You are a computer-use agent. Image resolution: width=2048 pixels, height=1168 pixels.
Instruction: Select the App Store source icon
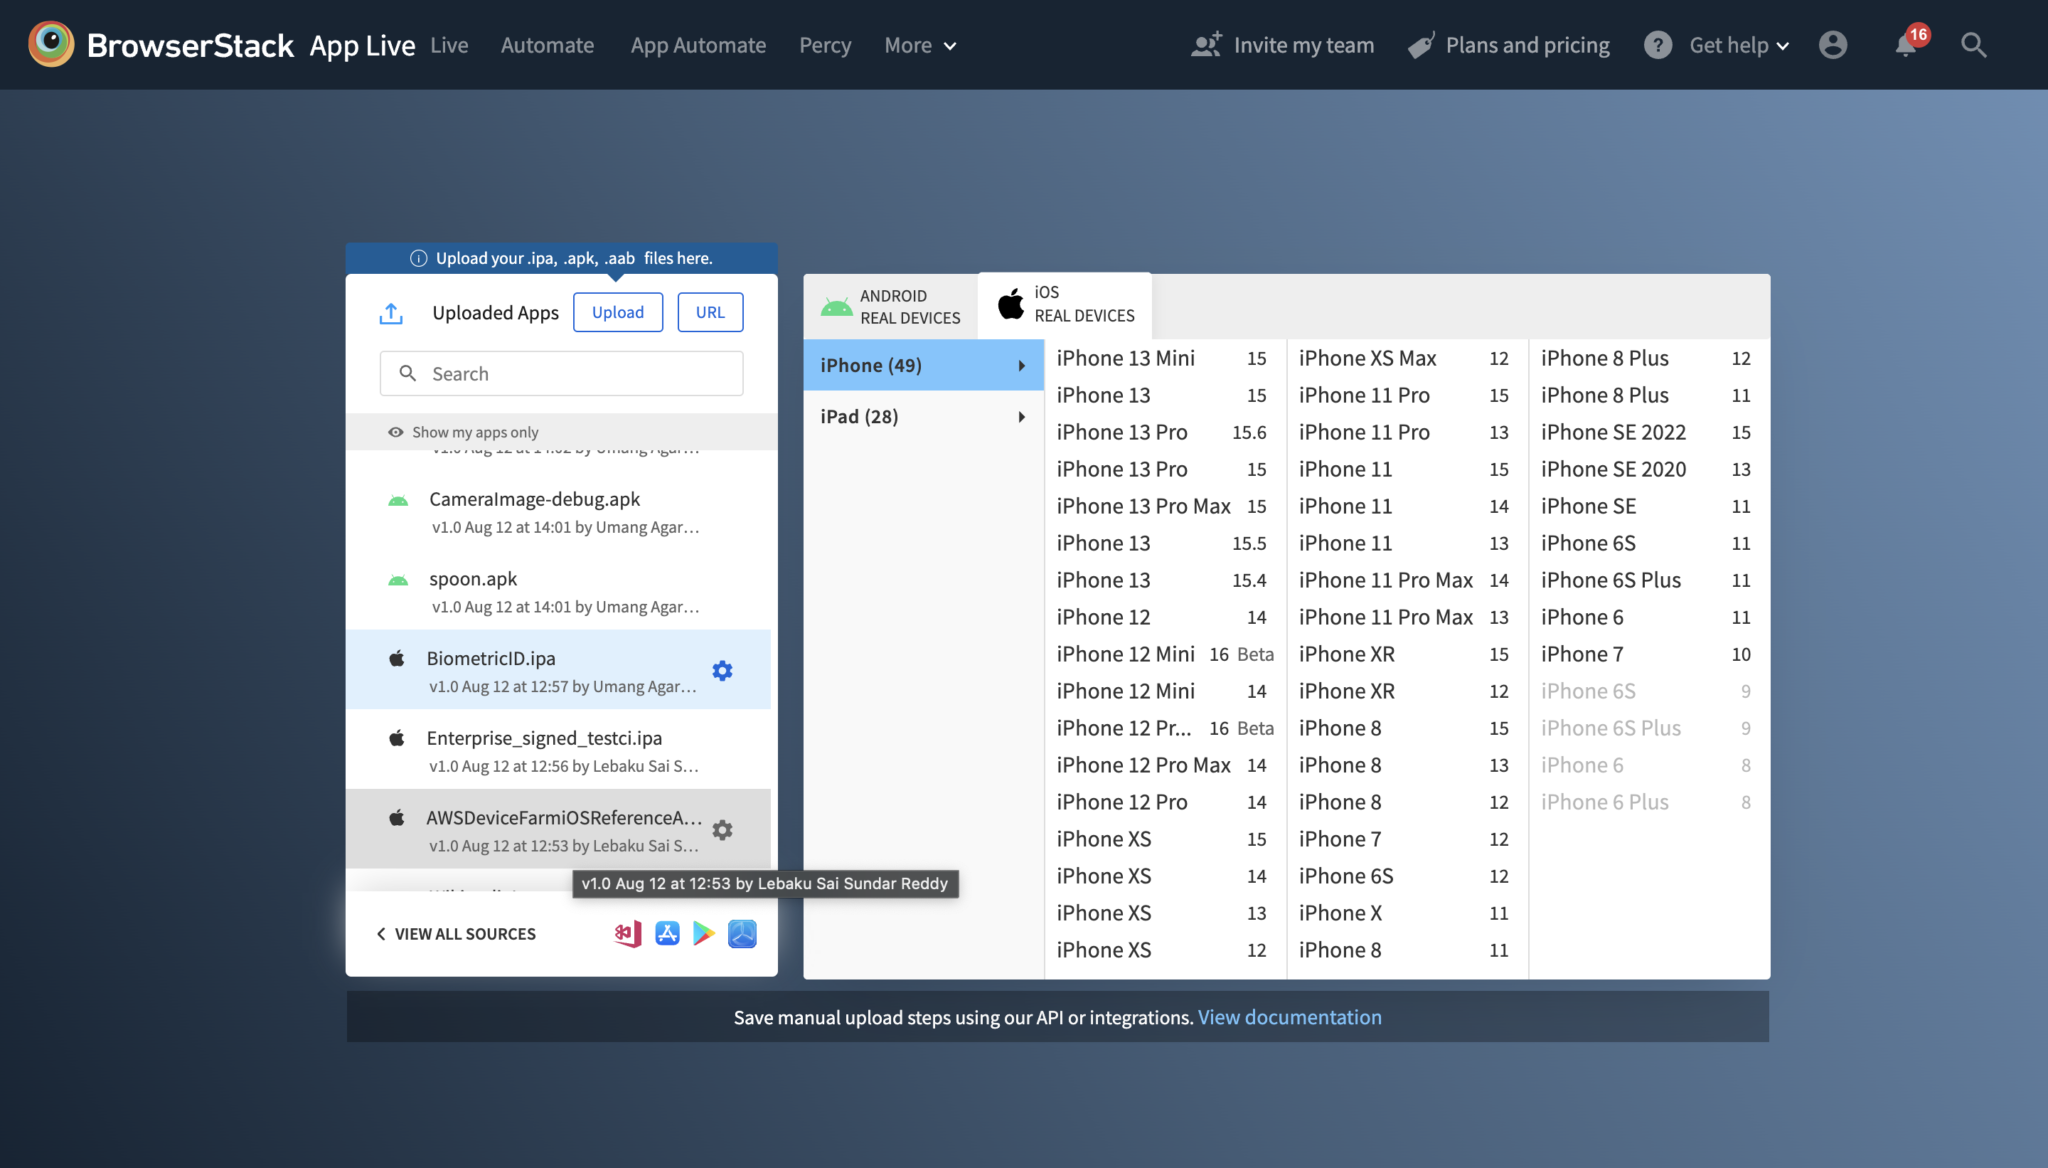click(x=667, y=933)
